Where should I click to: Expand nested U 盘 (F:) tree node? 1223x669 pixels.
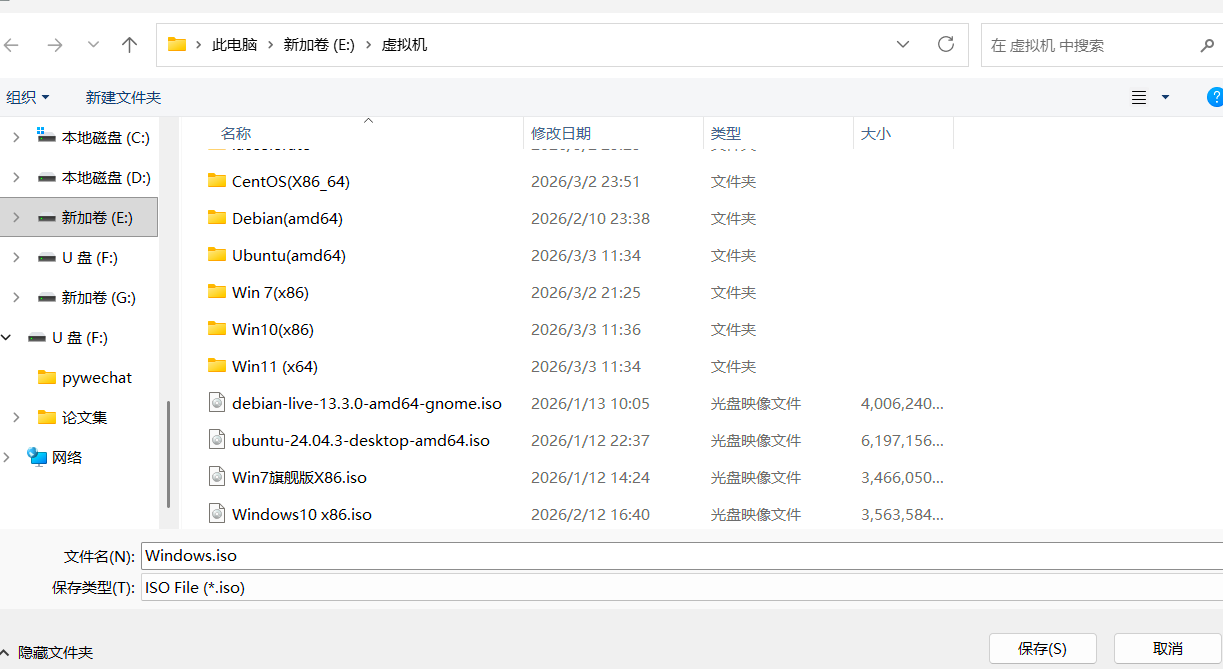point(16,257)
